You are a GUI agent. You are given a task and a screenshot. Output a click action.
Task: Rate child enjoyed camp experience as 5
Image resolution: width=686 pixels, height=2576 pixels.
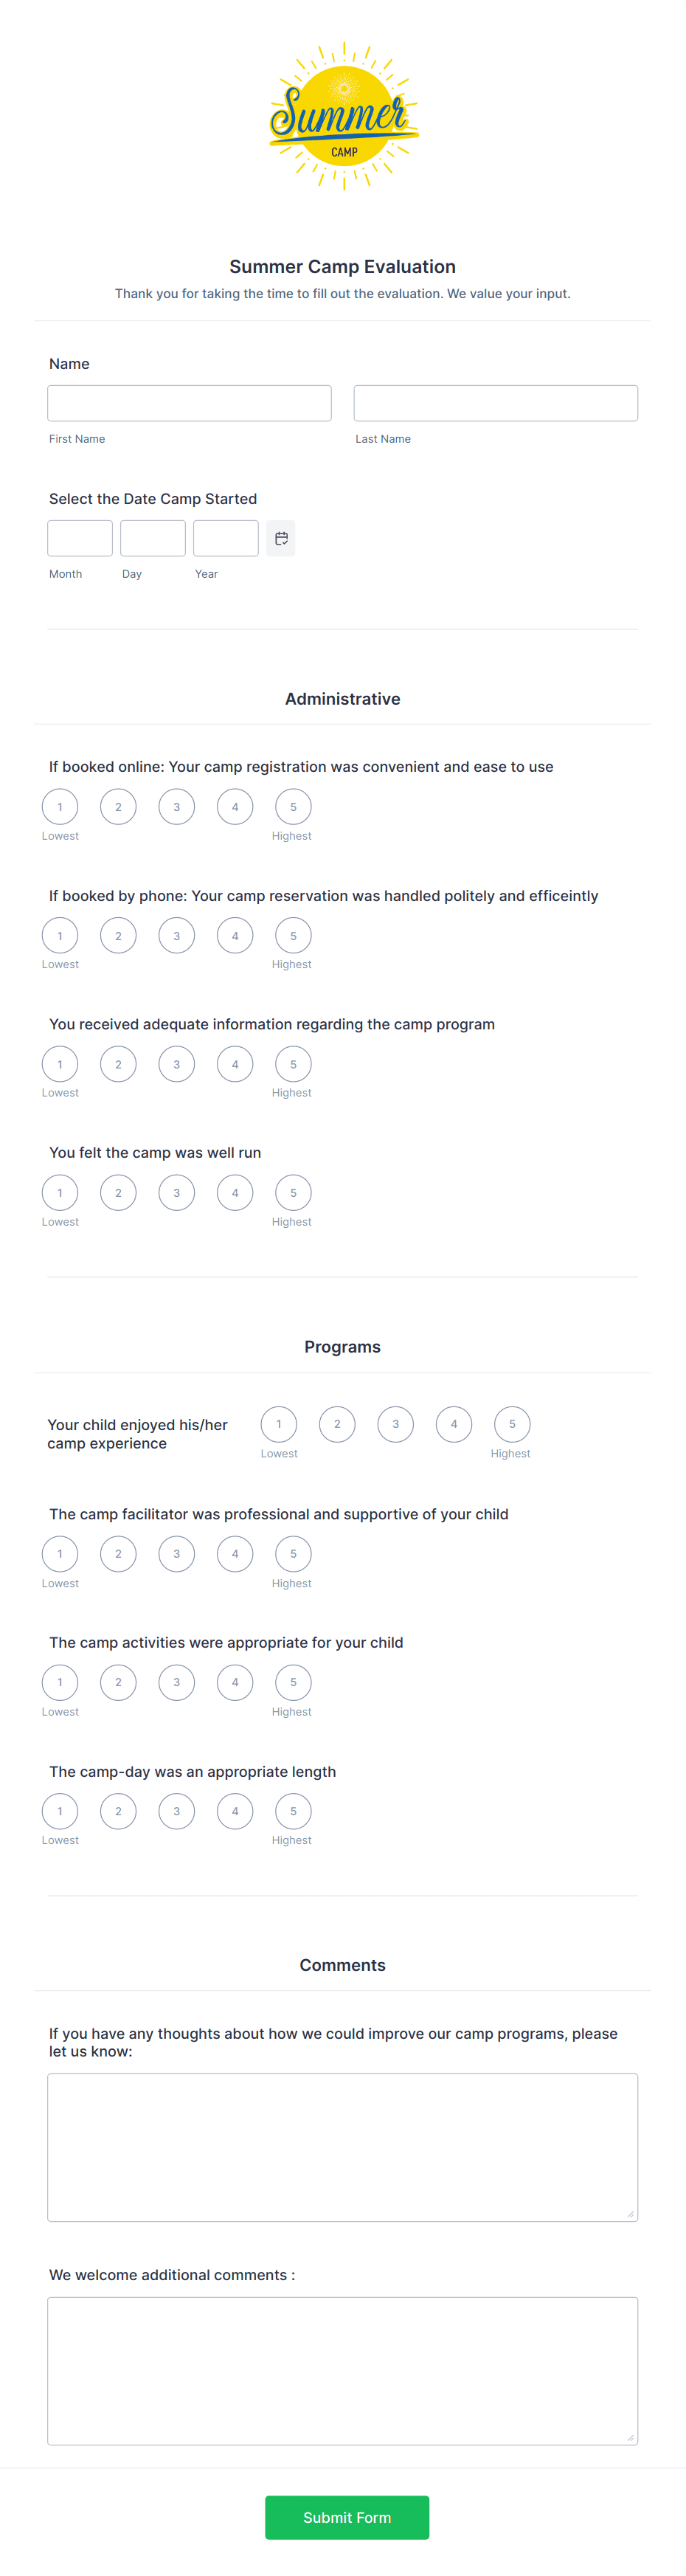(512, 1424)
